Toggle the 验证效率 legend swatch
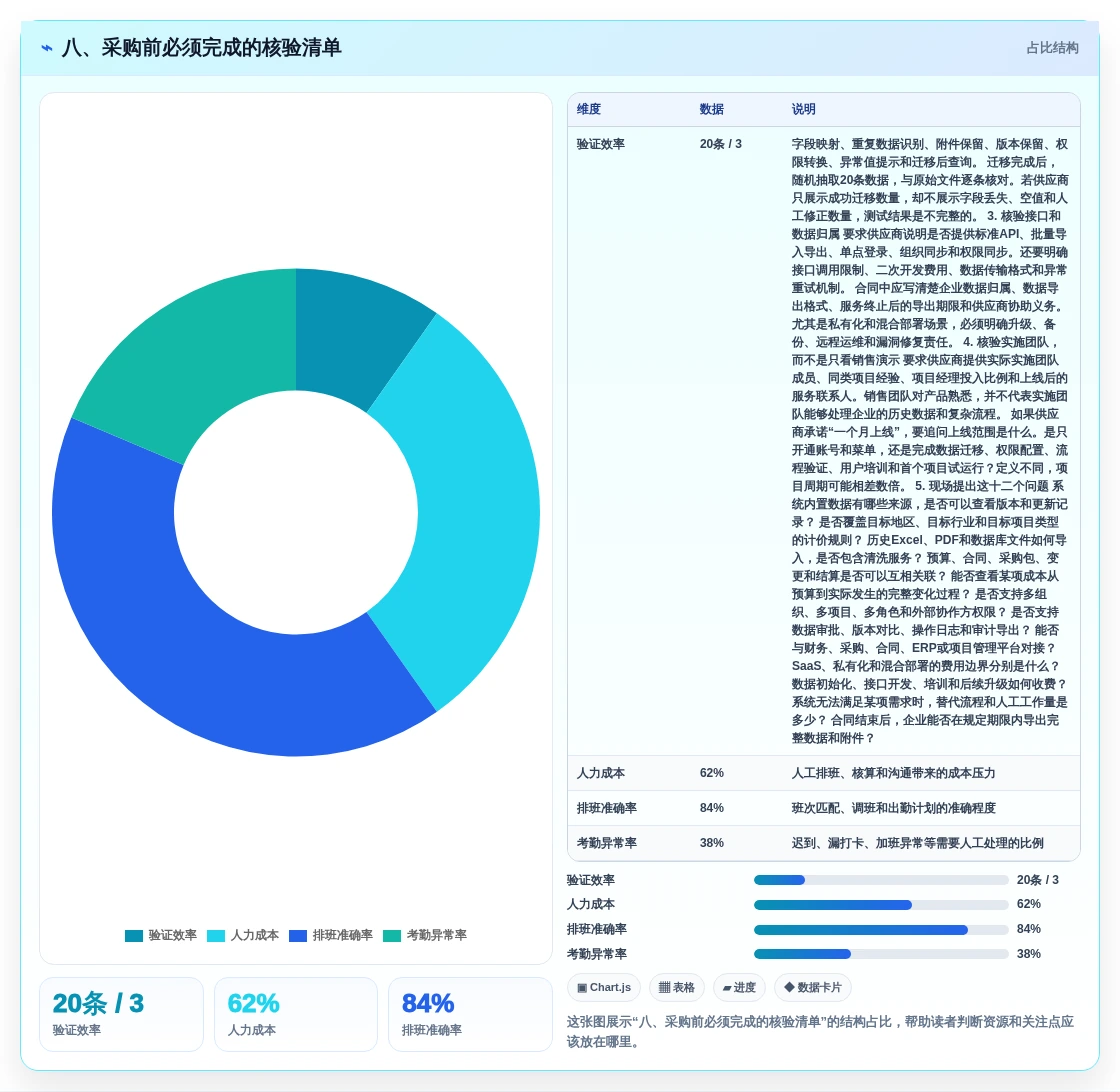 tap(134, 936)
